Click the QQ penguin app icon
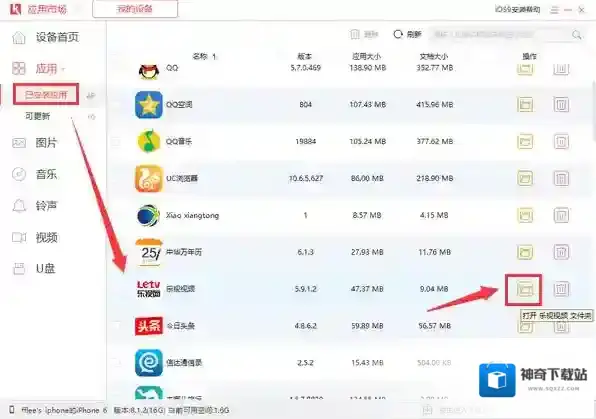 coord(149,71)
